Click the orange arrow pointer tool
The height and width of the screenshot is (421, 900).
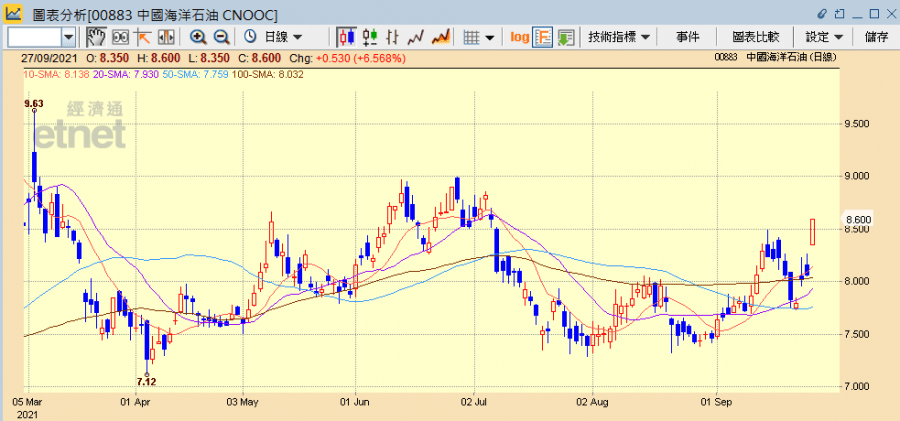pyautogui.click(x=142, y=37)
